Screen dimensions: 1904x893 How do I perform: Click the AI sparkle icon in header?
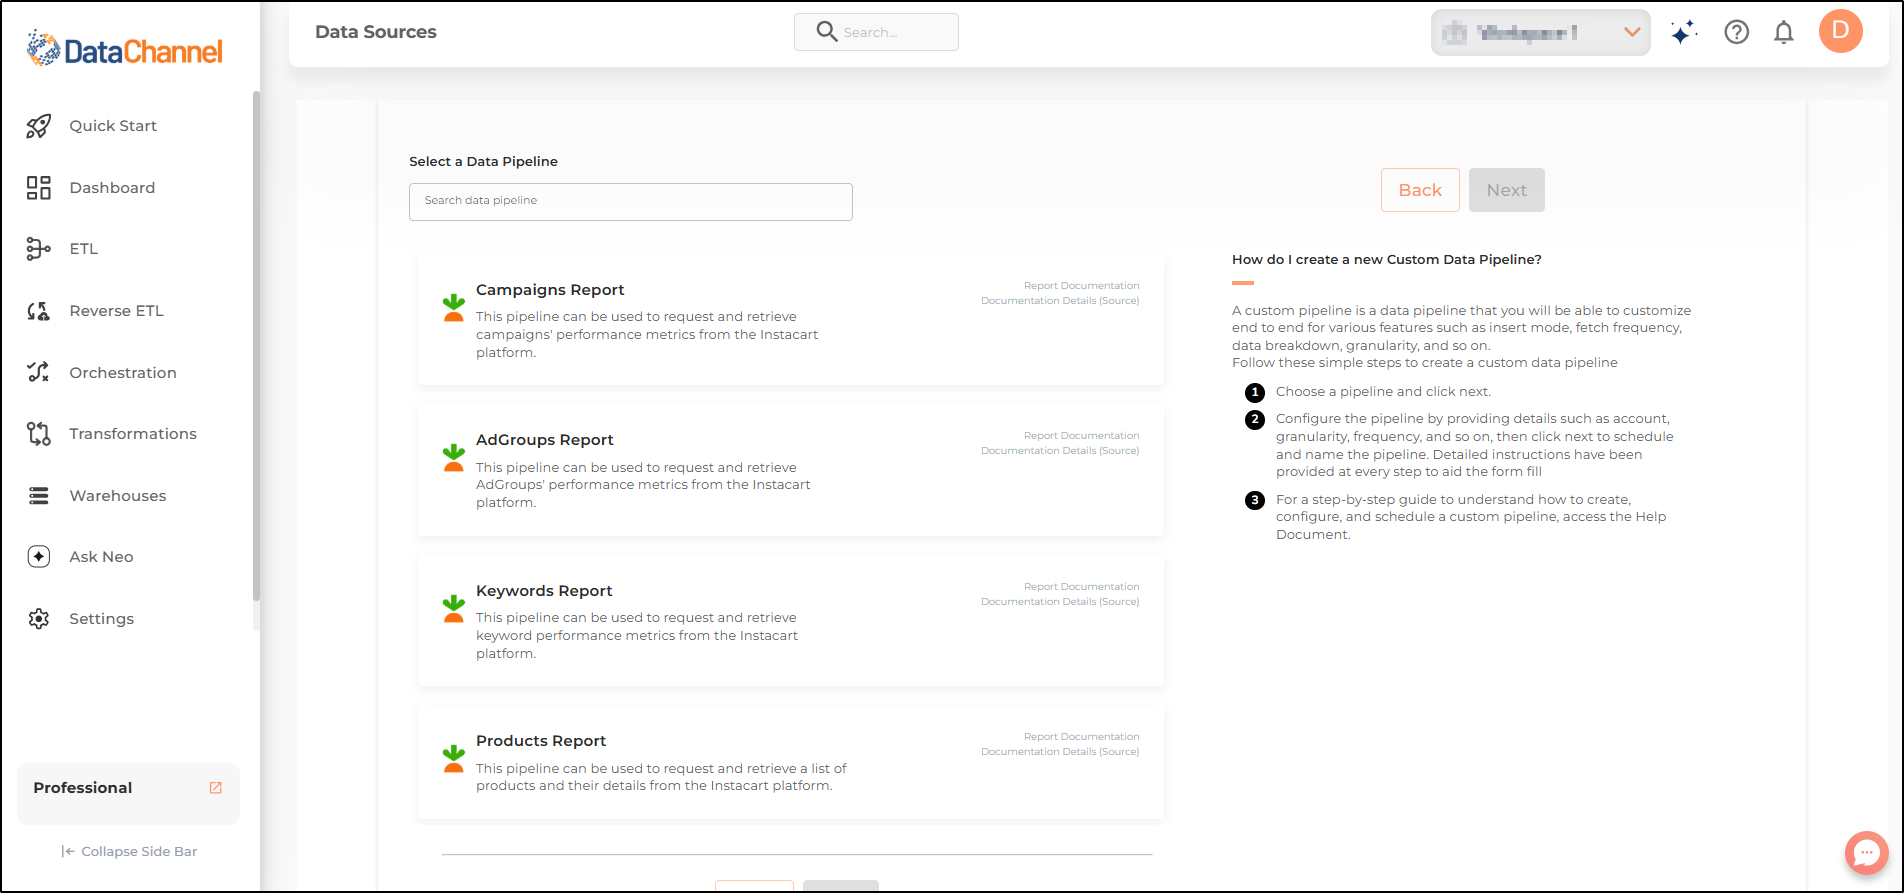pyautogui.click(x=1684, y=33)
